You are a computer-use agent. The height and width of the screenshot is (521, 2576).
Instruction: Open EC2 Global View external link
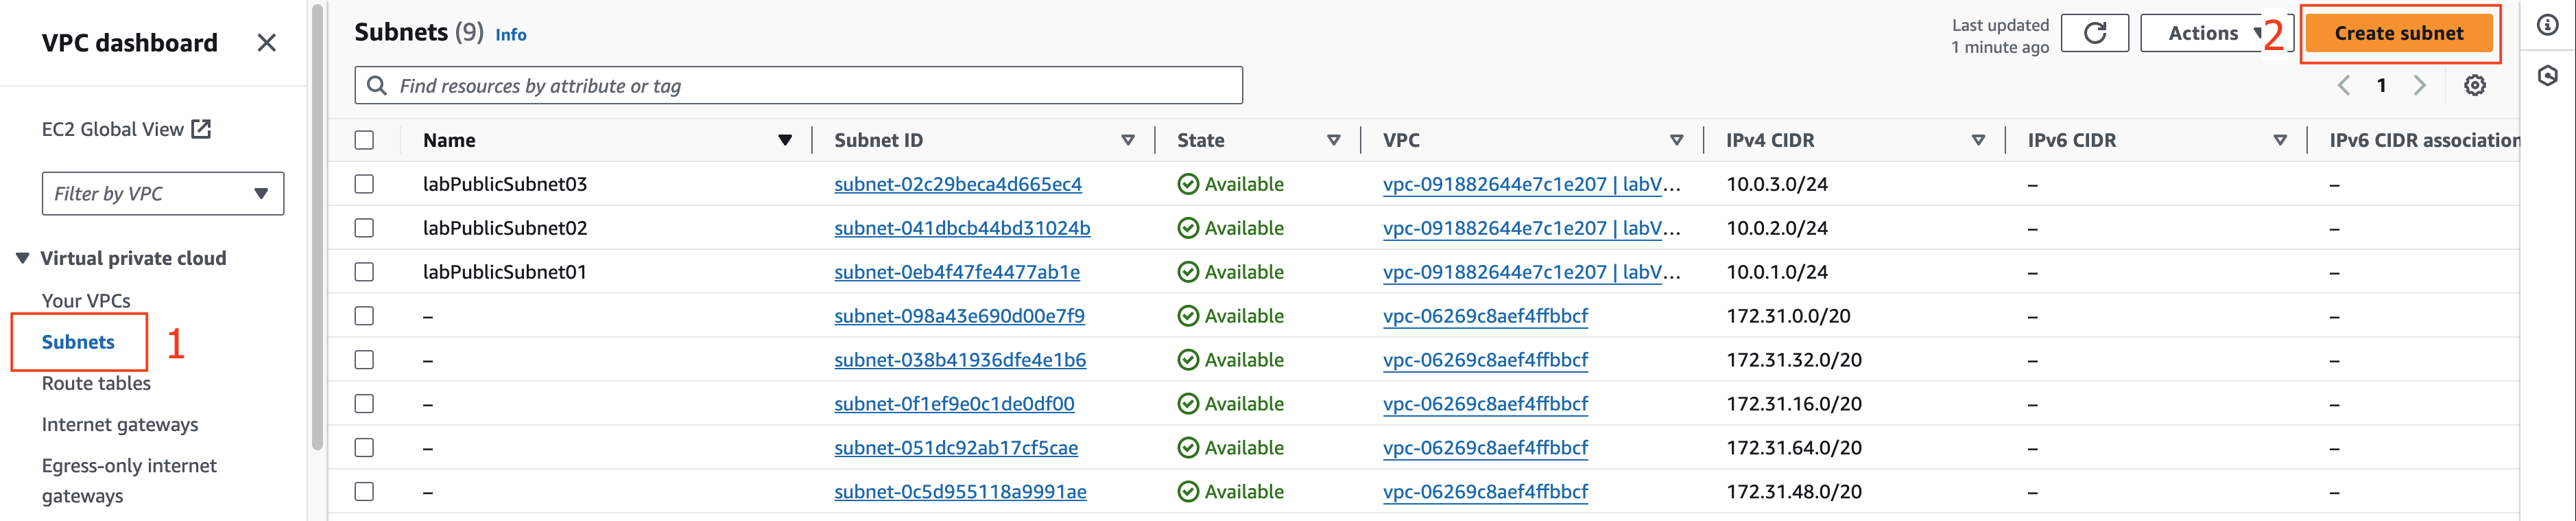(x=126, y=129)
